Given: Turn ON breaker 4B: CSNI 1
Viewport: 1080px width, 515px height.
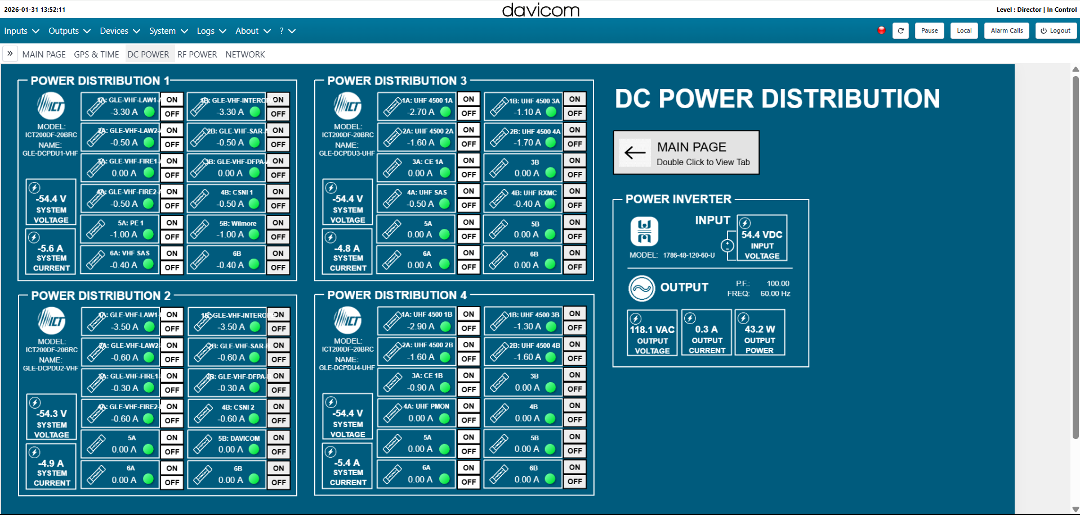Looking at the screenshot, I should pos(278,191).
